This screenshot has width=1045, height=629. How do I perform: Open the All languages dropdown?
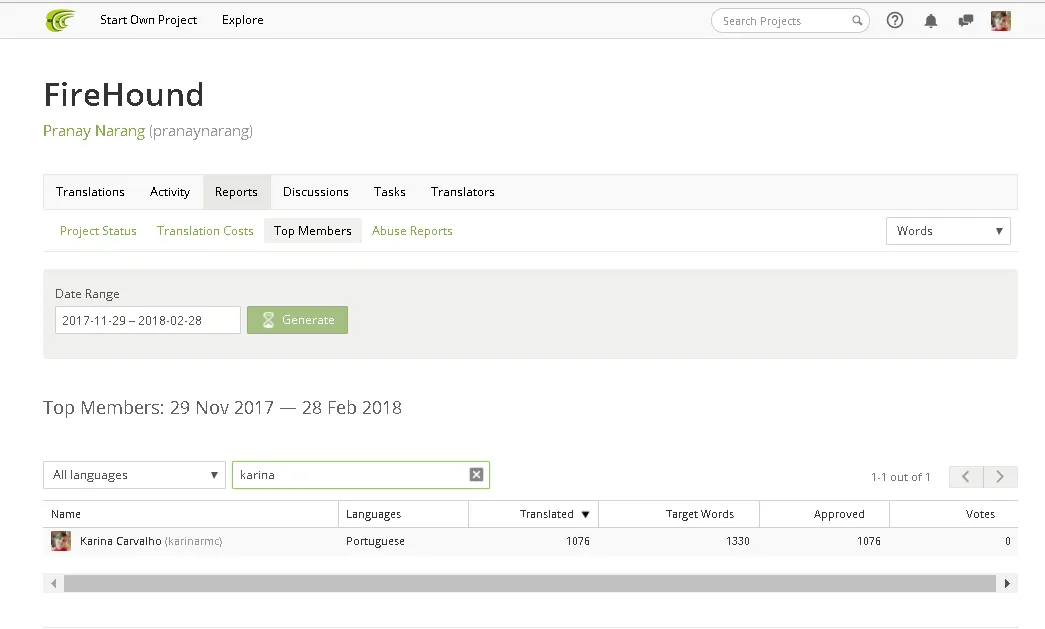135,475
